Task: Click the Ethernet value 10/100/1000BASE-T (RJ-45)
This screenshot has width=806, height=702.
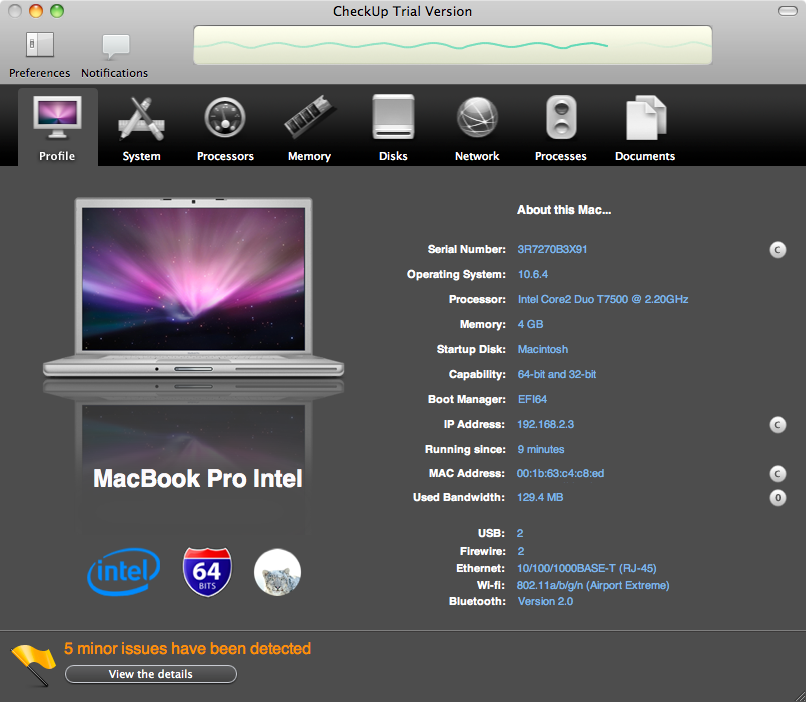Action: coord(587,568)
